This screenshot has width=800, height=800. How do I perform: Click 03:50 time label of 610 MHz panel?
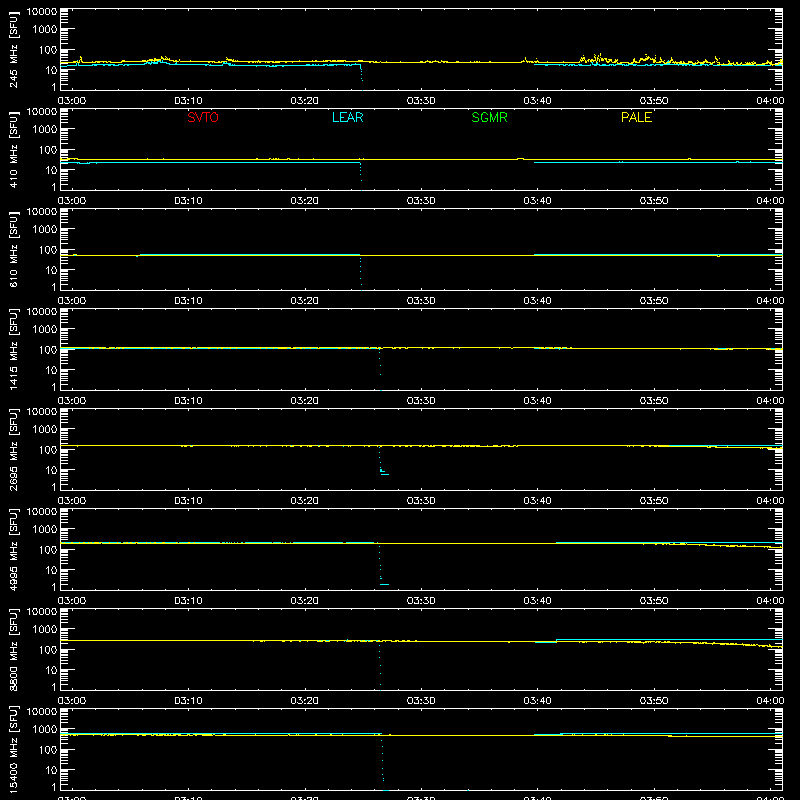[x=654, y=301]
